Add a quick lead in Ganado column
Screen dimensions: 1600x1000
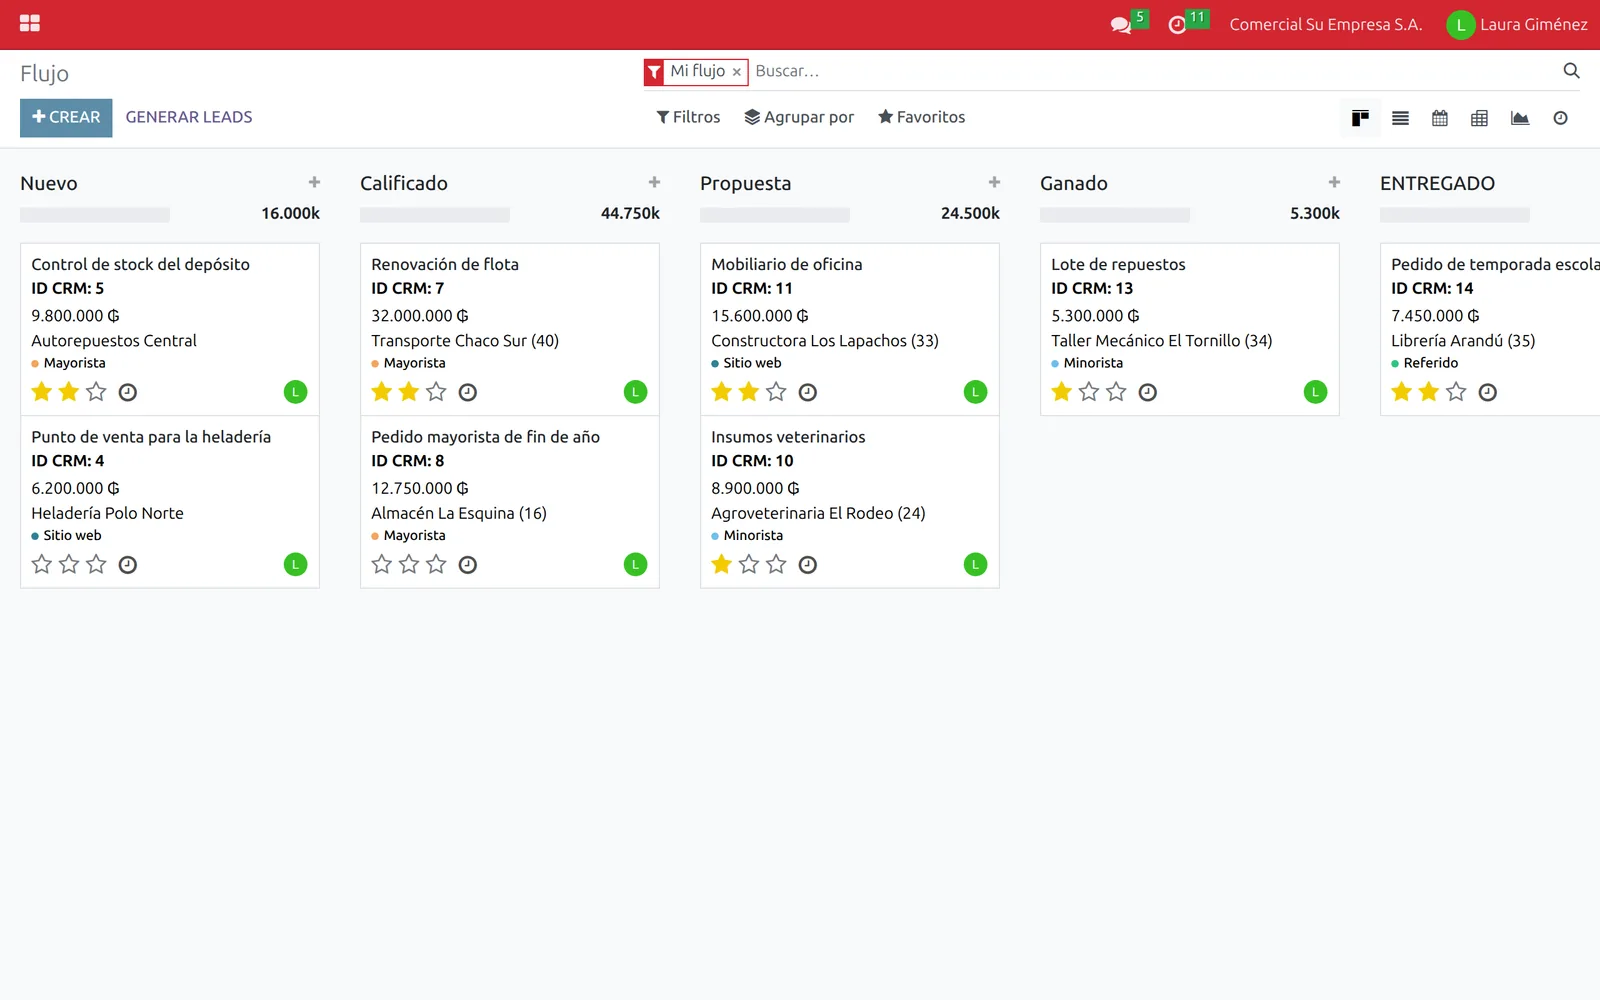click(x=1334, y=182)
